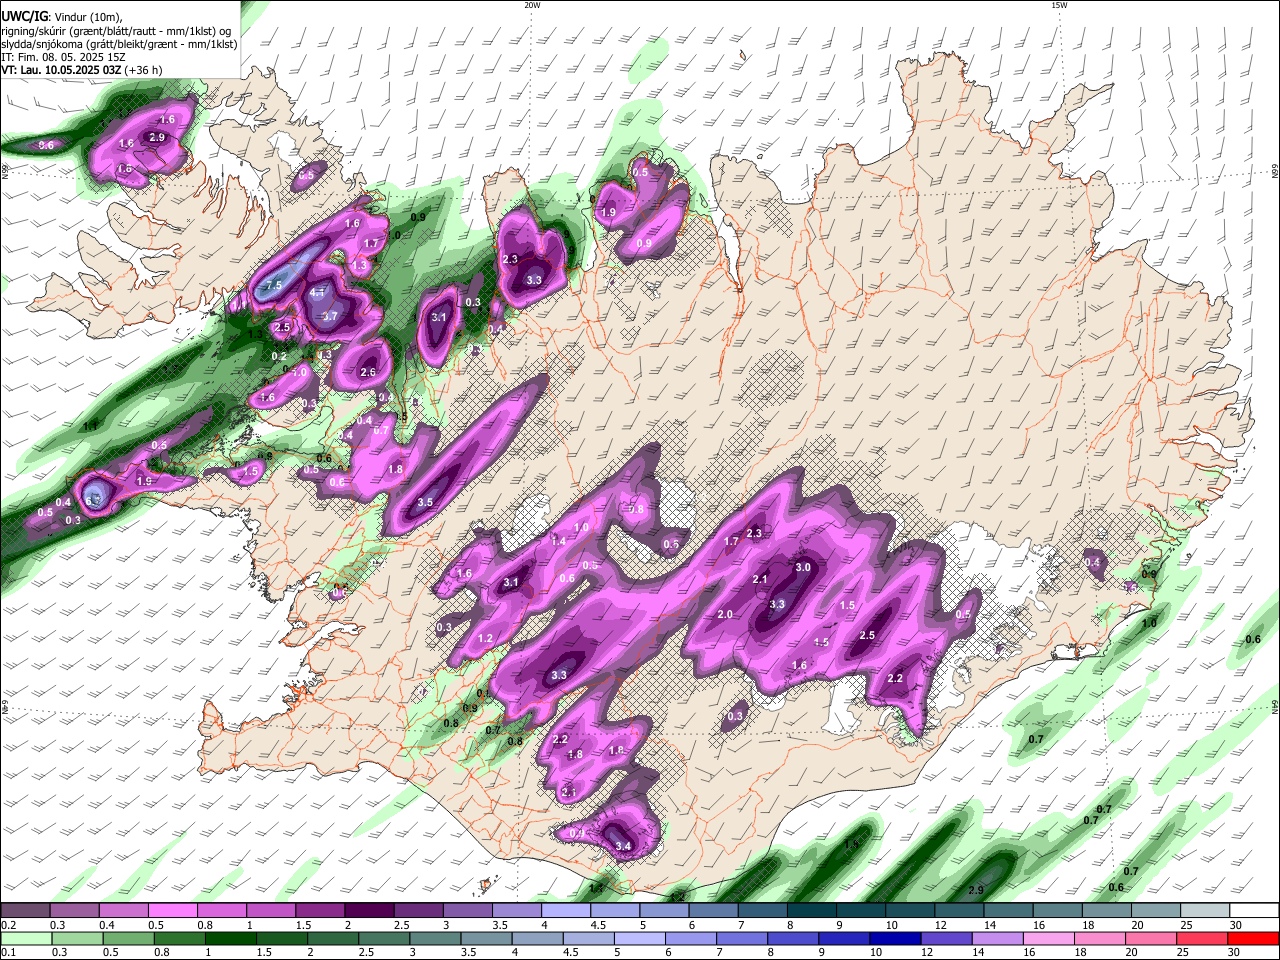1280x960 pixels.
Task: Click the 'rigning/skúrir' legend description line
Action: click(117, 31)
